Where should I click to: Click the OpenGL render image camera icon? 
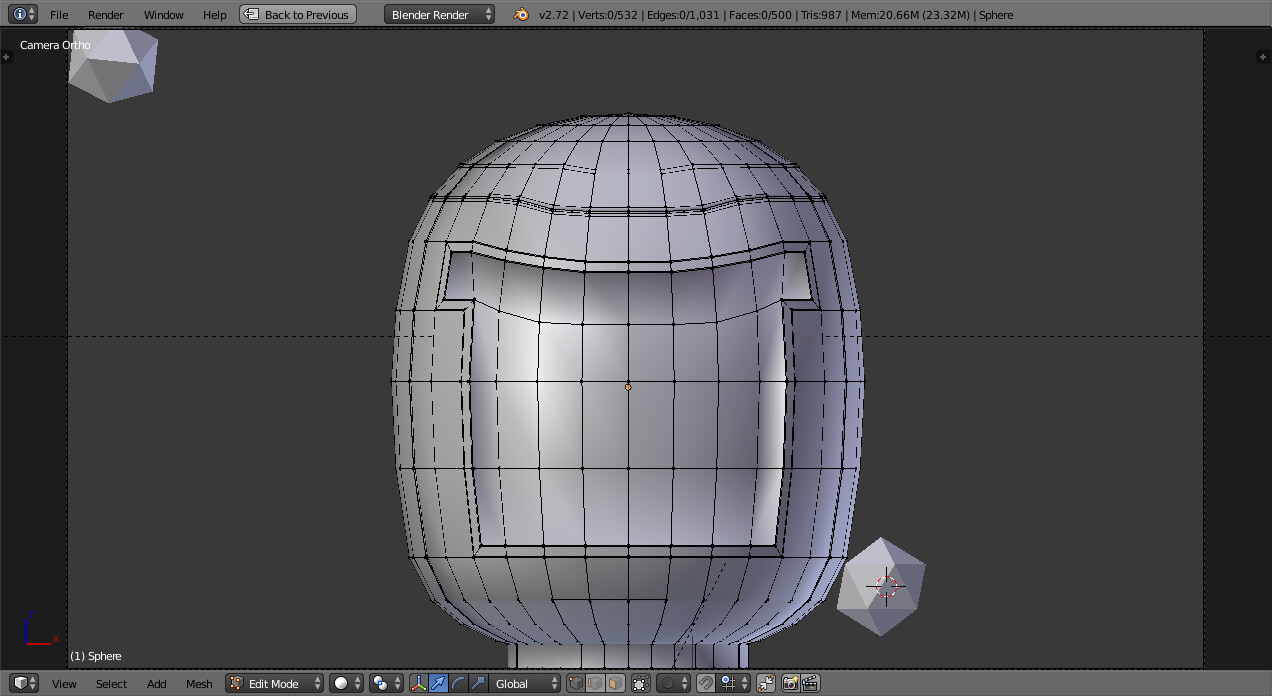pyautogui.click(x=790, y=683)
